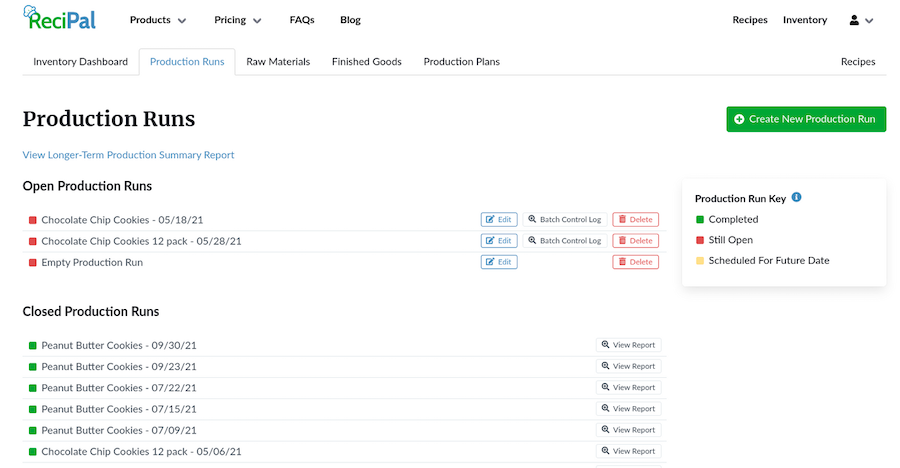Expand the Pricing dropdown menu

click(238, 20)
